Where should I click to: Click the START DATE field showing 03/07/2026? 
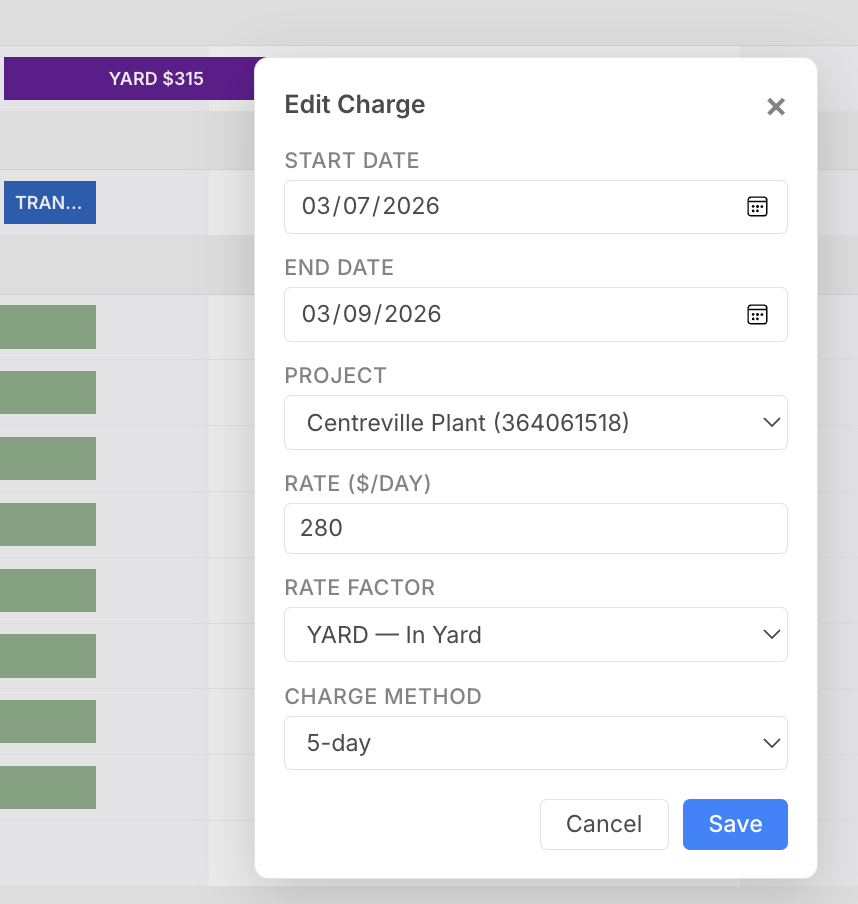[x=450, y=206]
